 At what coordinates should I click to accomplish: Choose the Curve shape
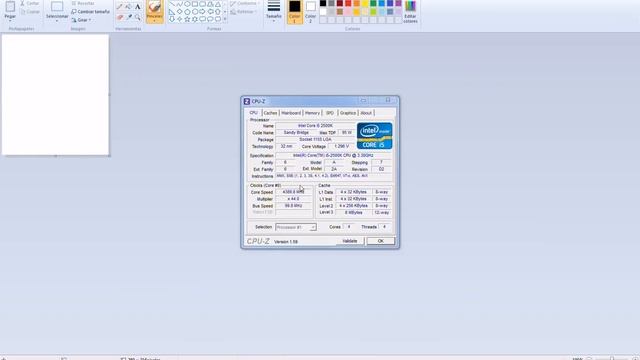[x=180, y=4]
